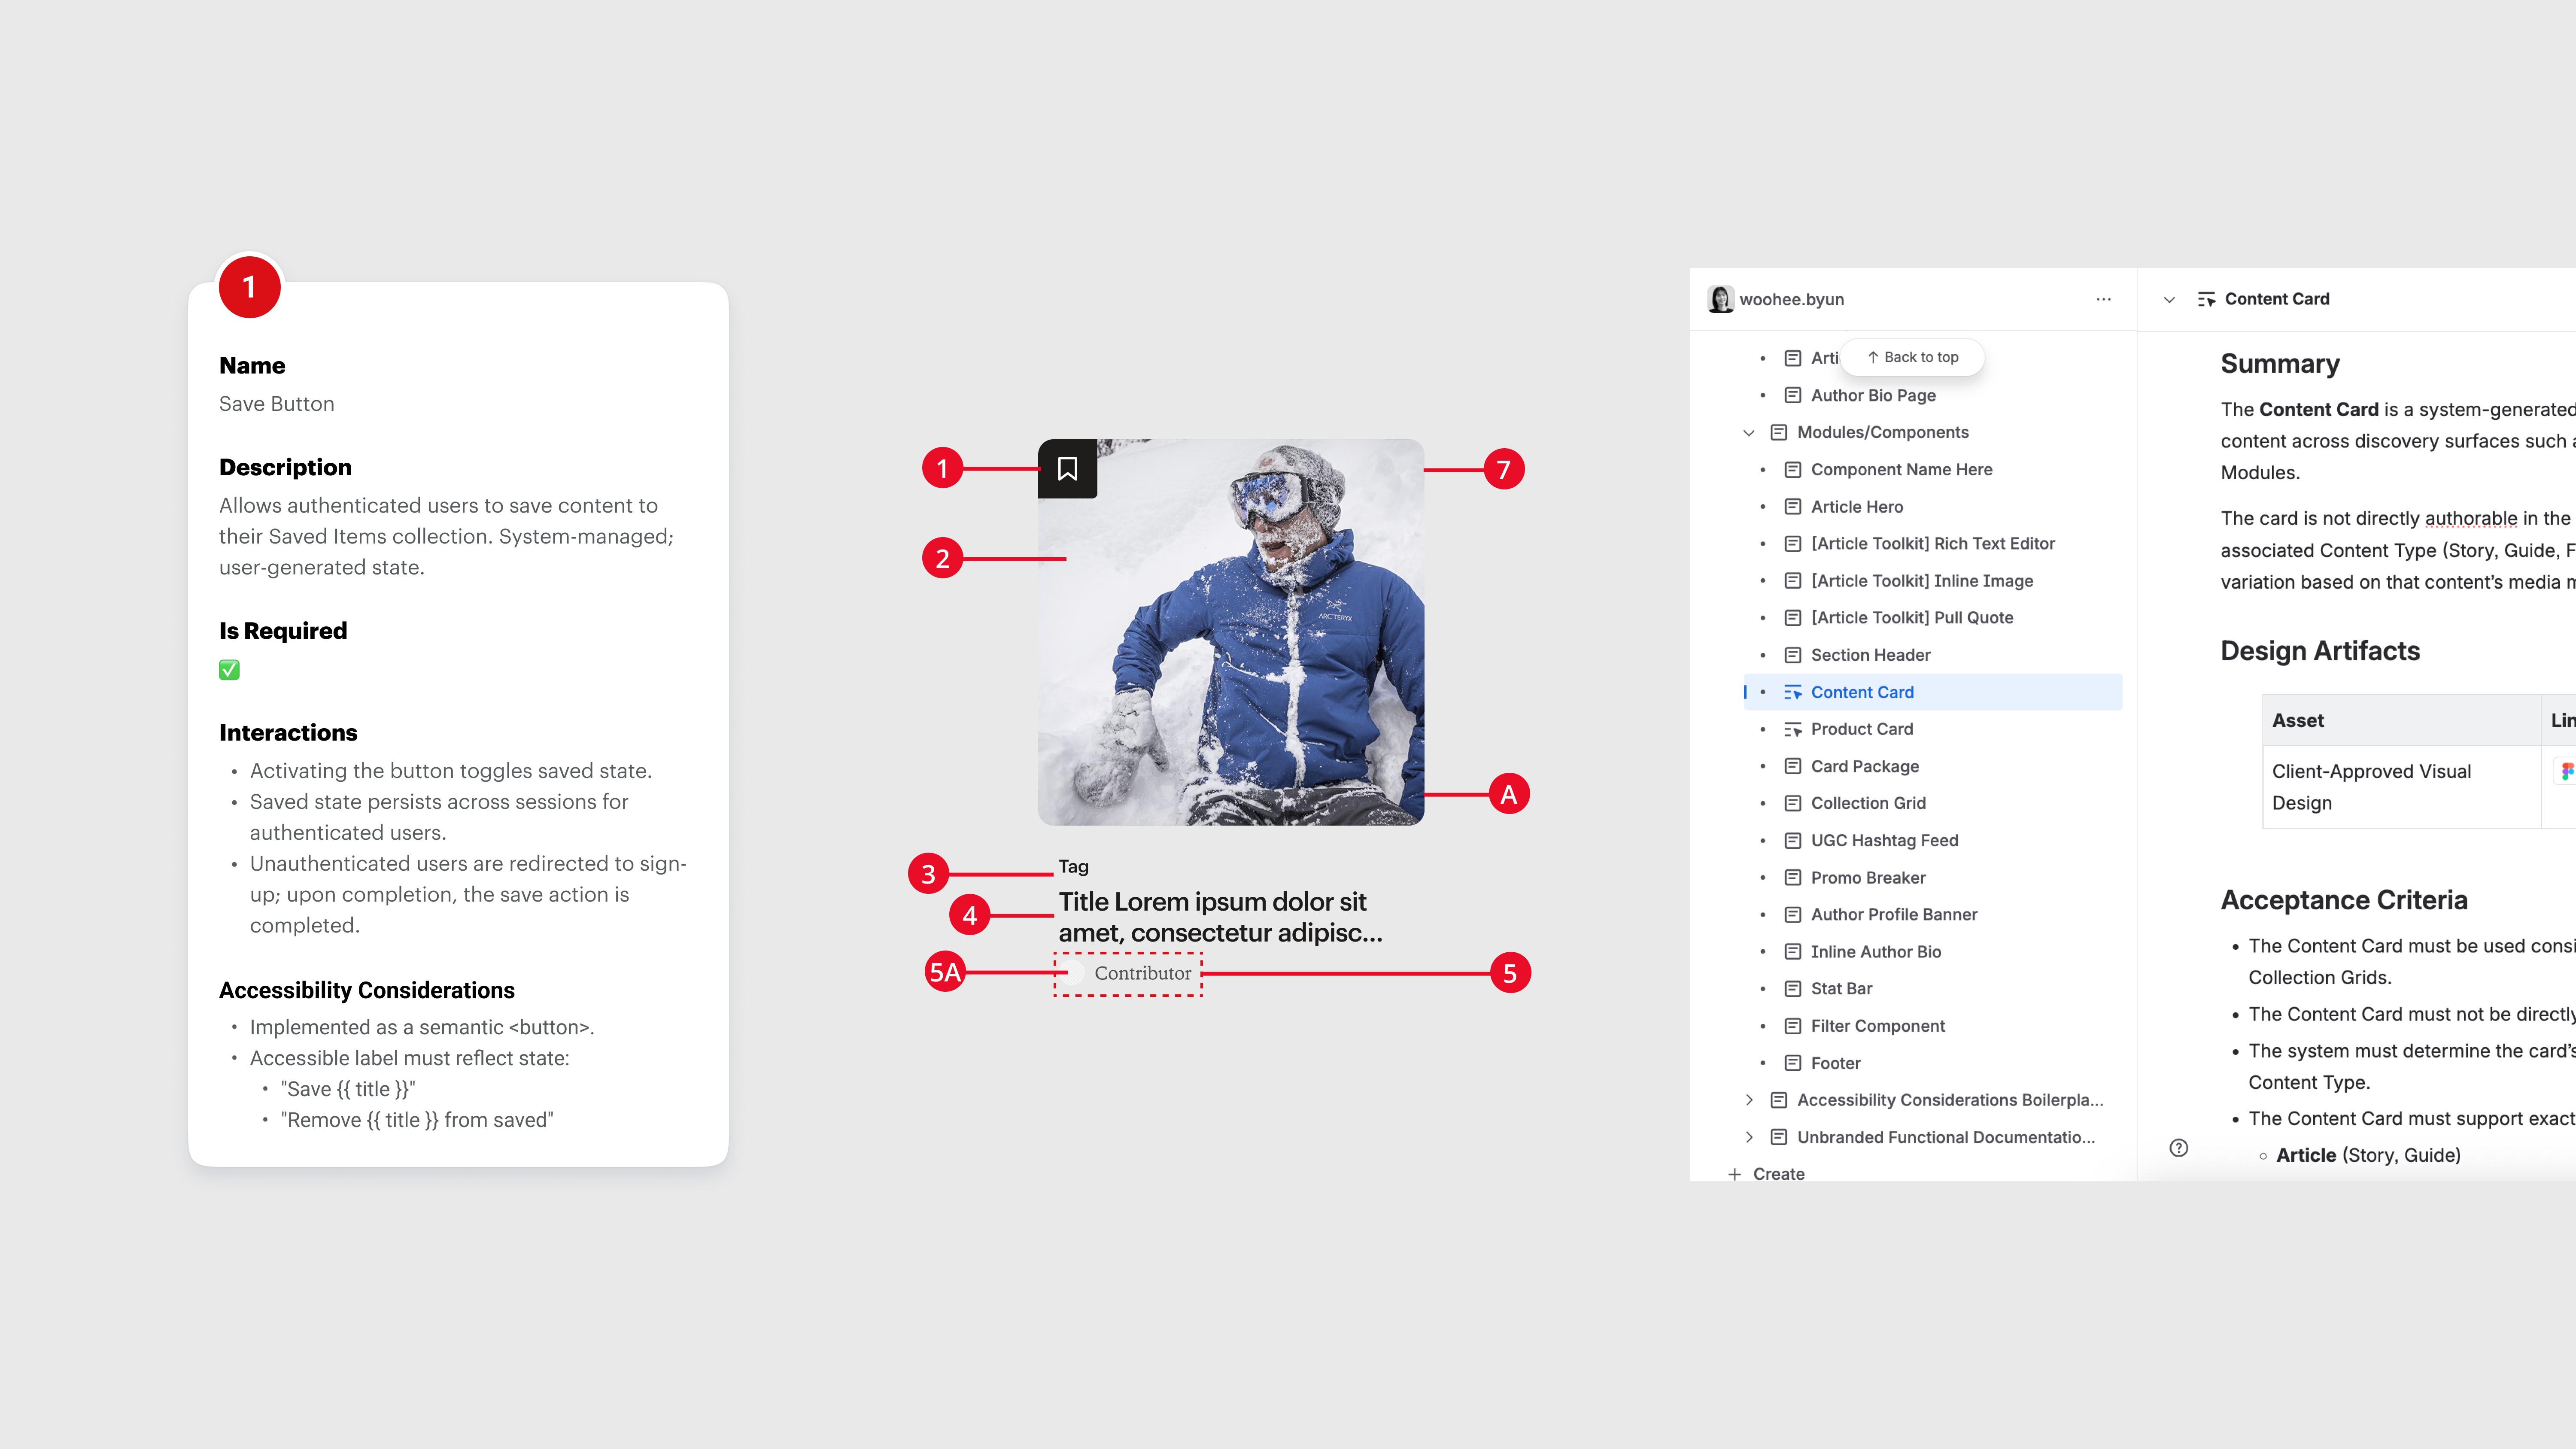Expand Unbranded Functional Documentation item
Image resolution: width=2576 pixels, height=1449 pixels.
(x=1749, y=1137)
